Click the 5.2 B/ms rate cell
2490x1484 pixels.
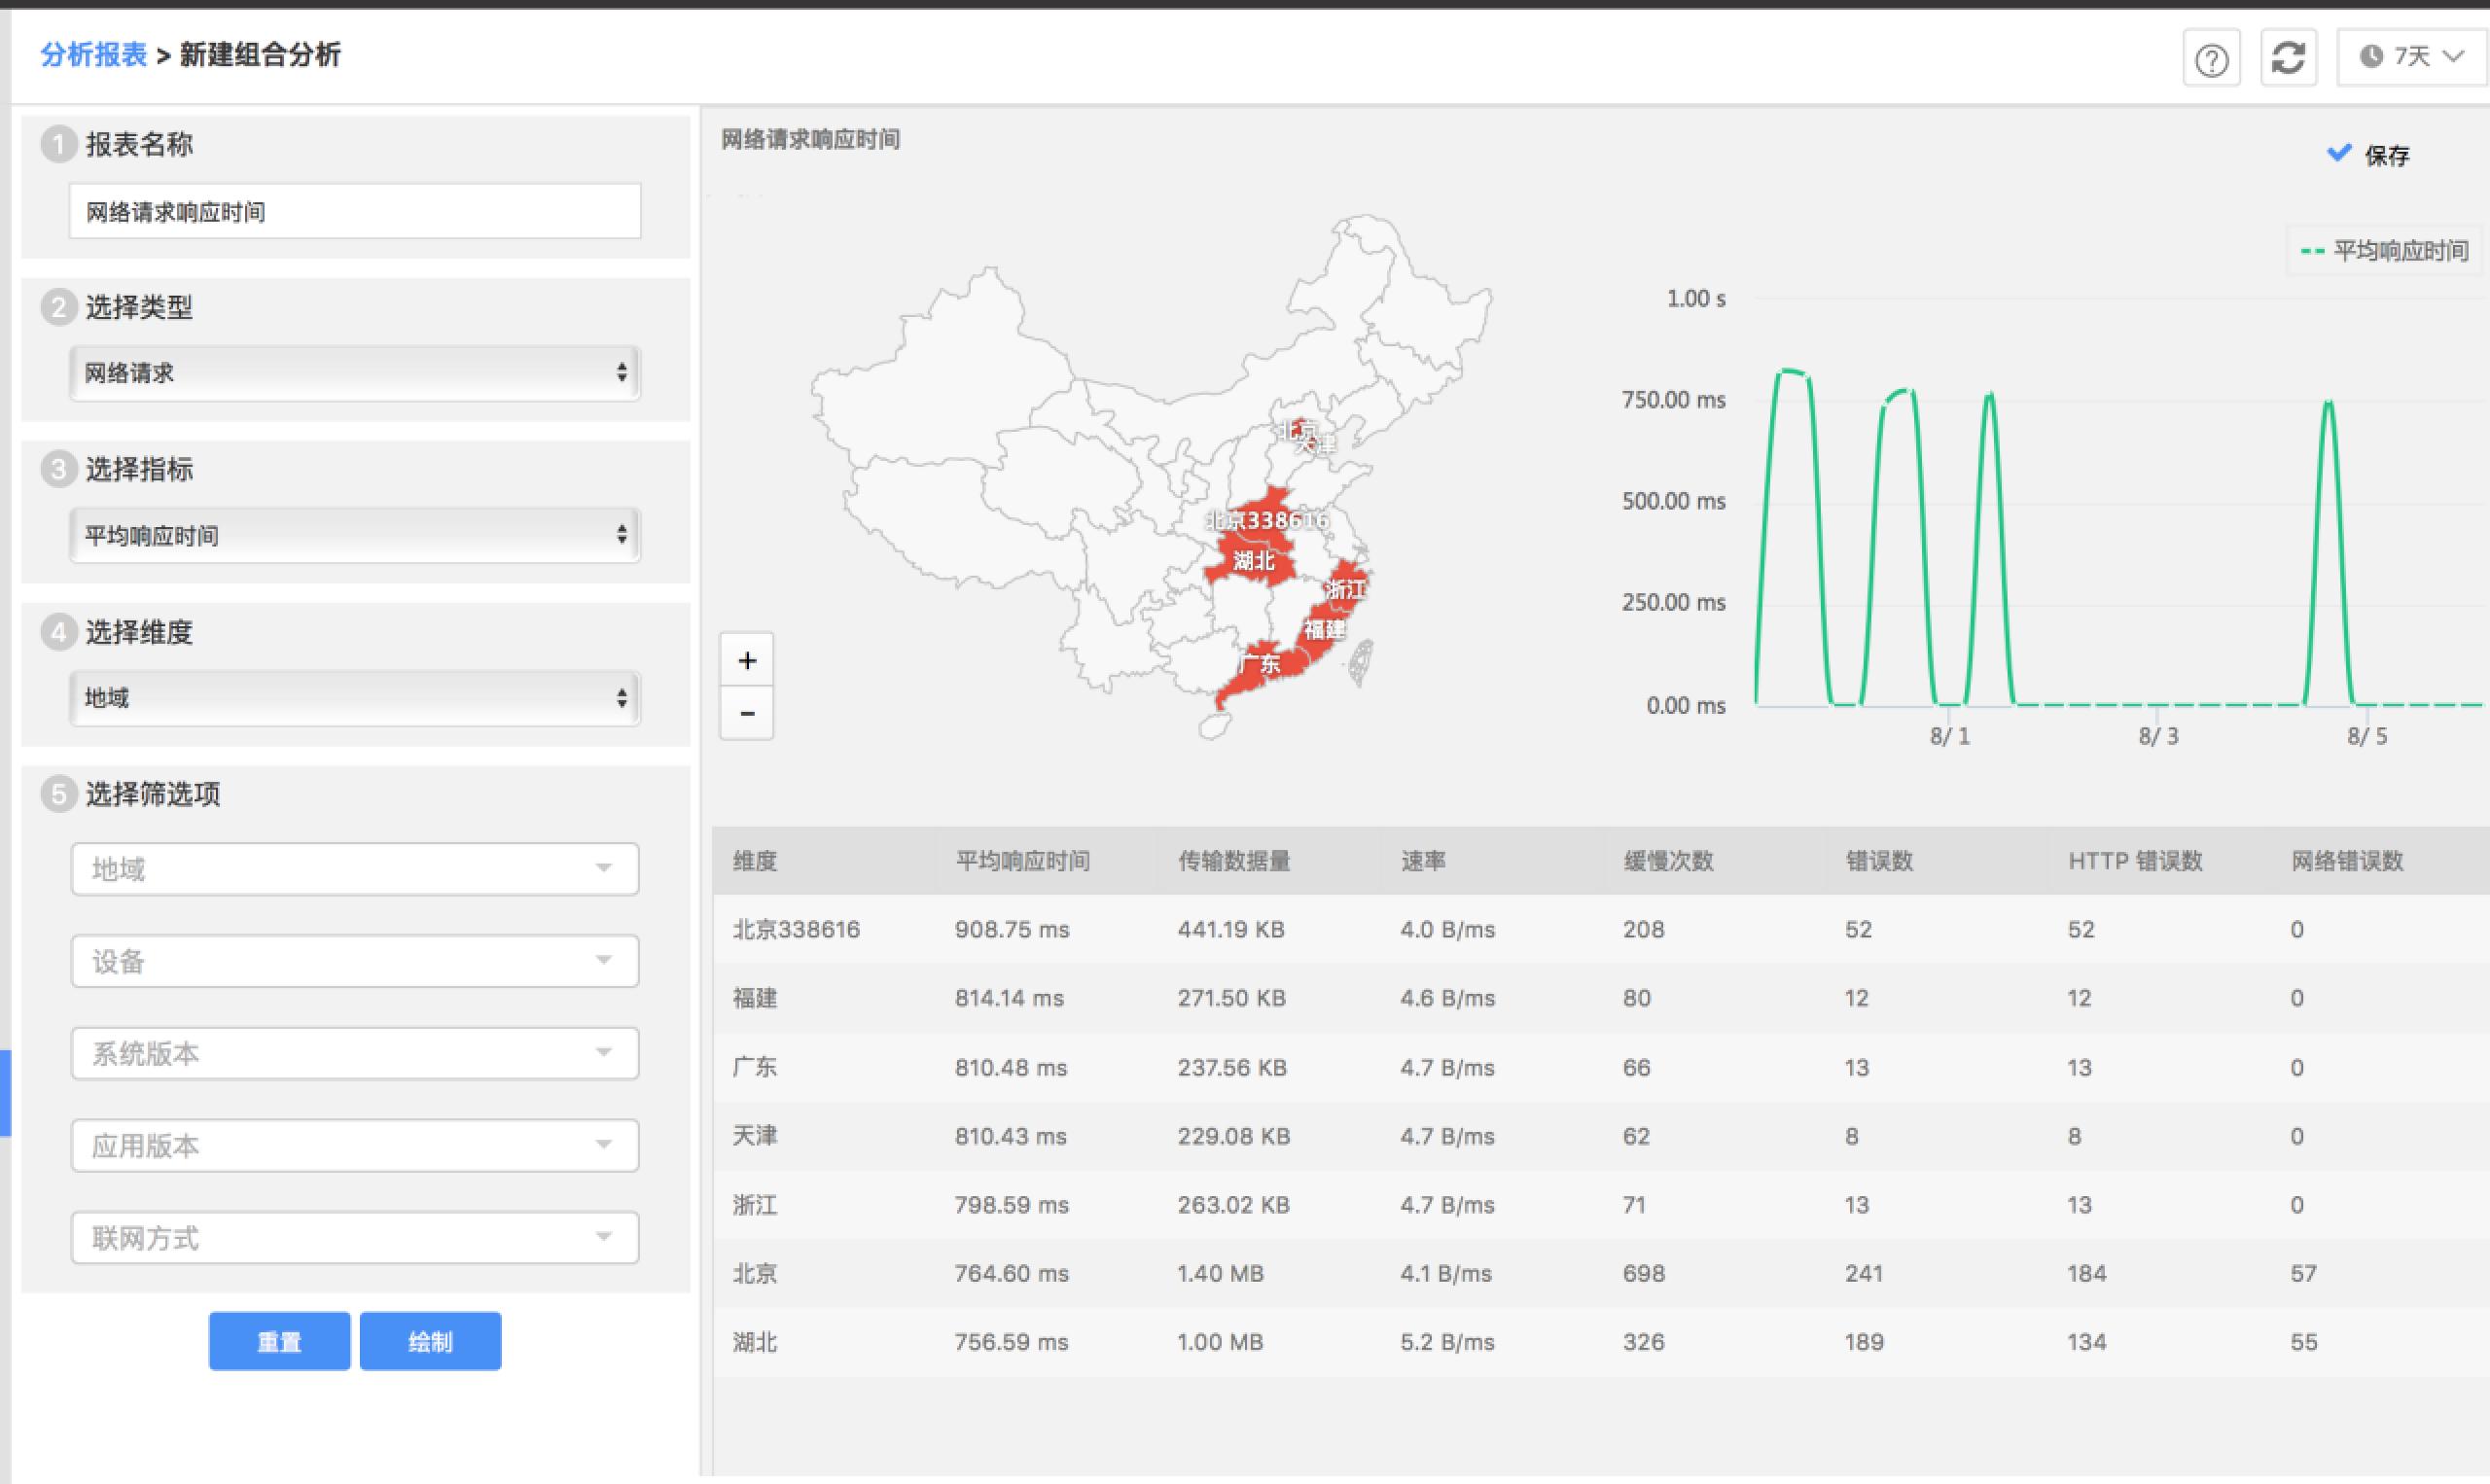[x=1447, y=1342]
